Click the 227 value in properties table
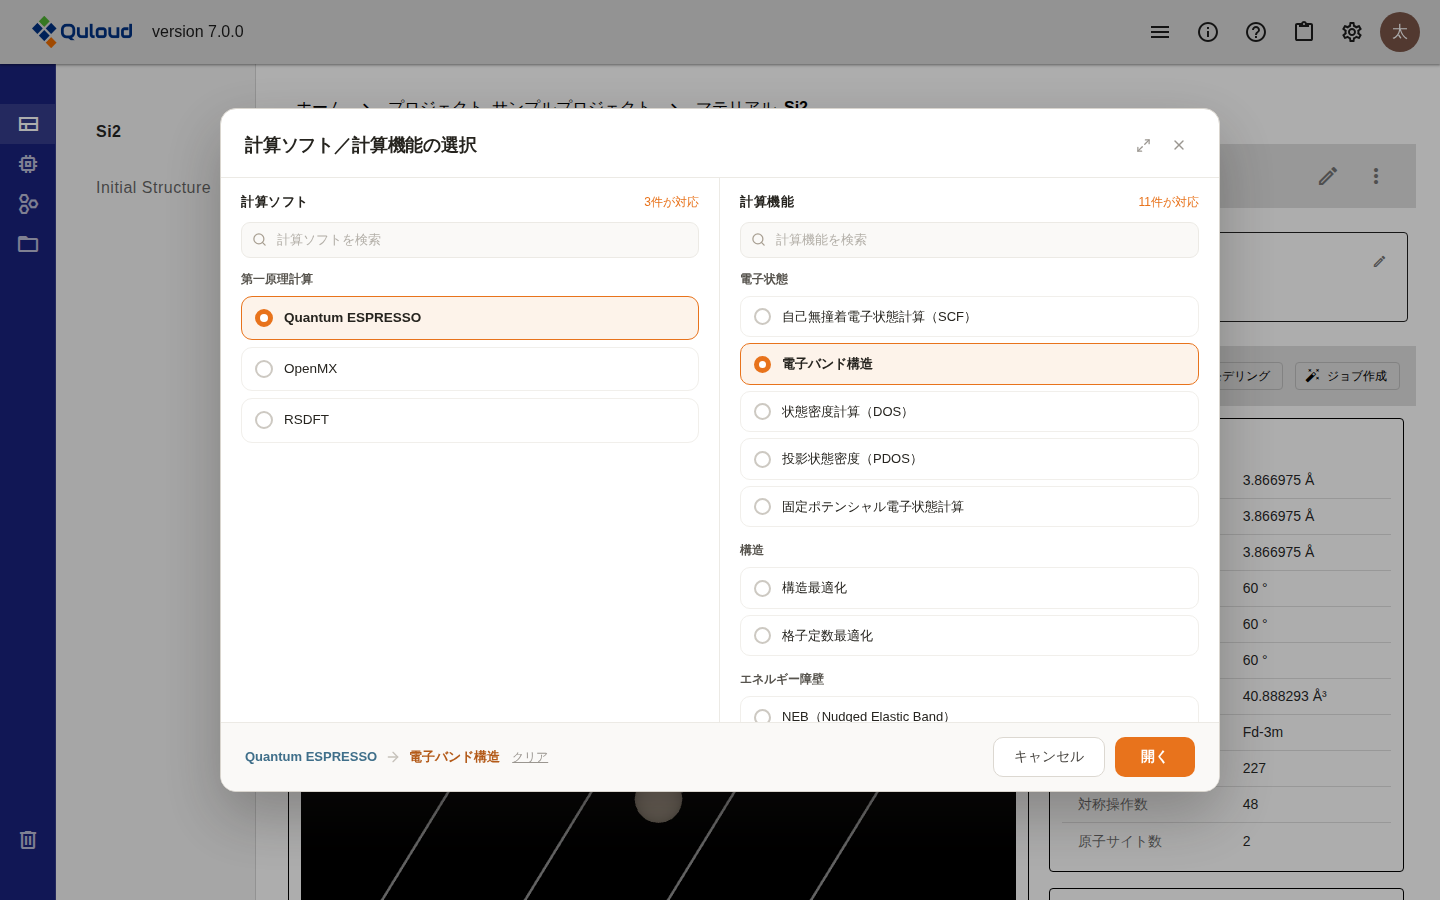The width and height of the screenshot is (1440, 900). (1254, 768)
